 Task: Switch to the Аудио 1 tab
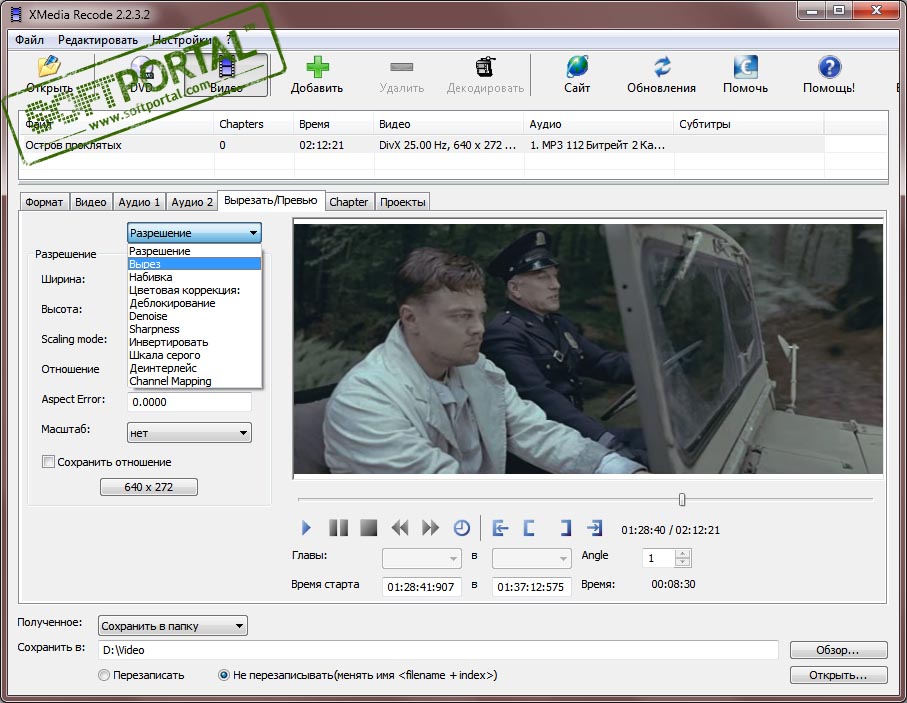pyautogui.click(x=139, y=202)
